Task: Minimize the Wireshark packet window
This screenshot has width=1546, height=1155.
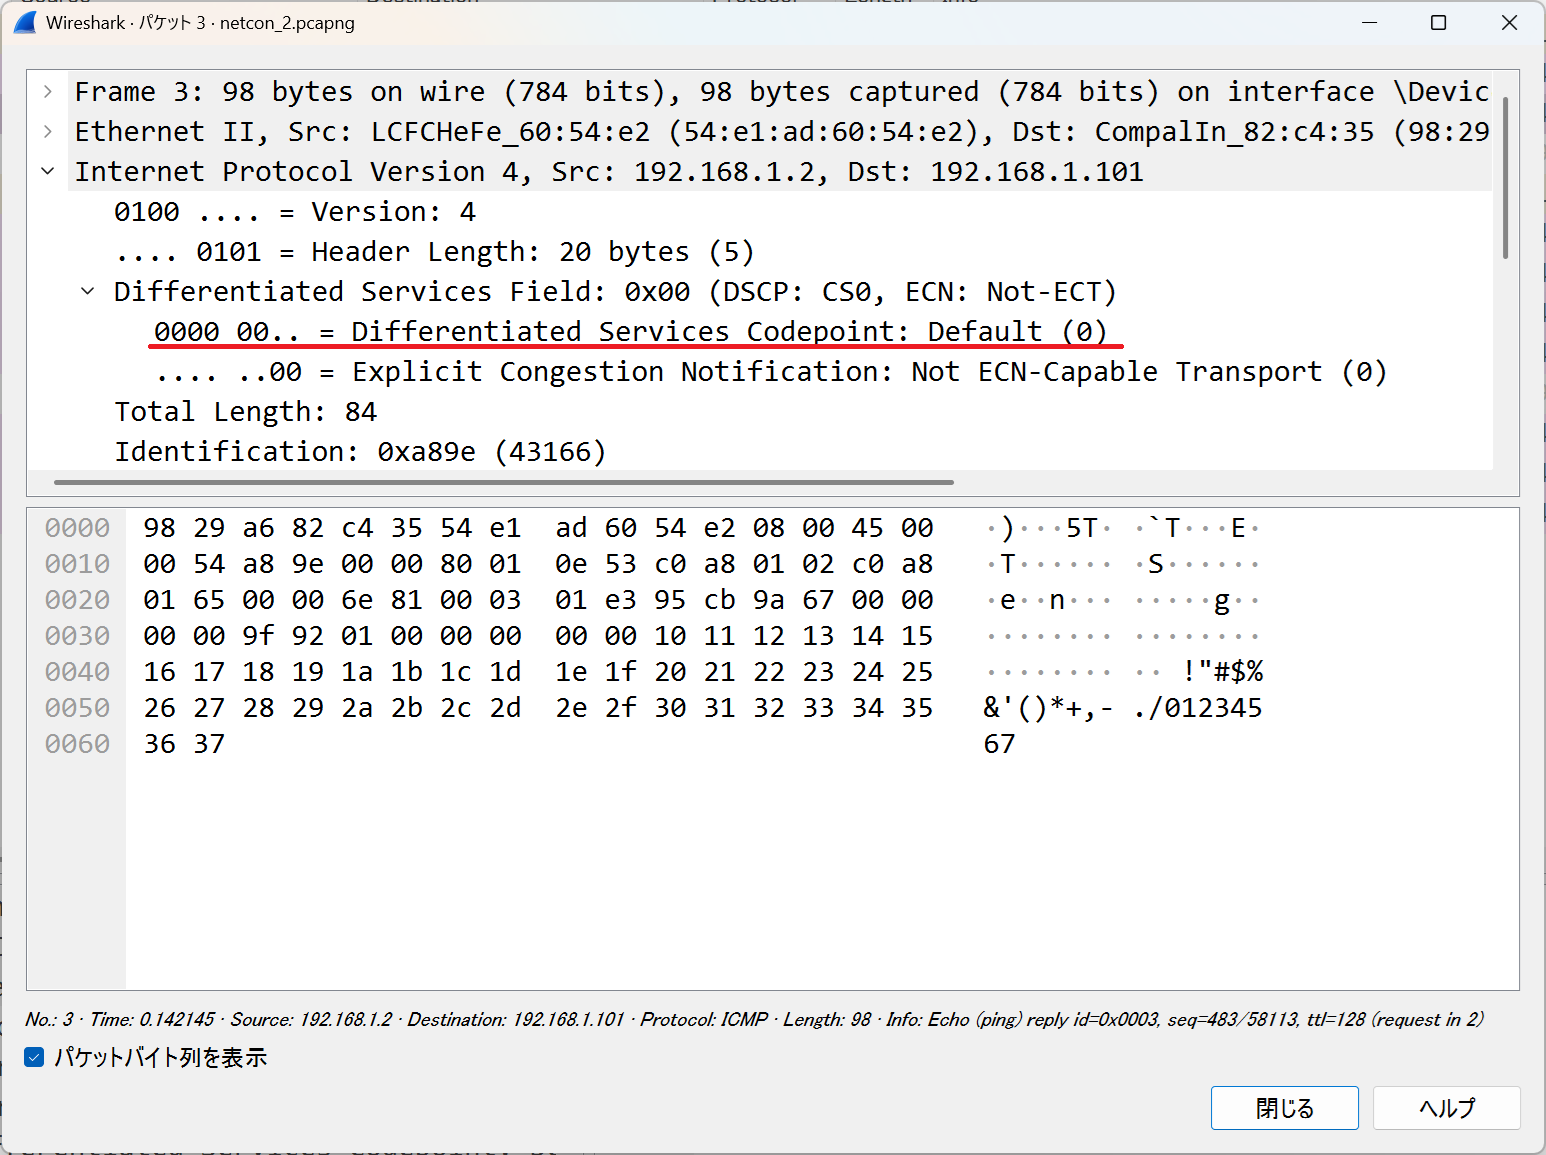Action: click(1370, 22)
